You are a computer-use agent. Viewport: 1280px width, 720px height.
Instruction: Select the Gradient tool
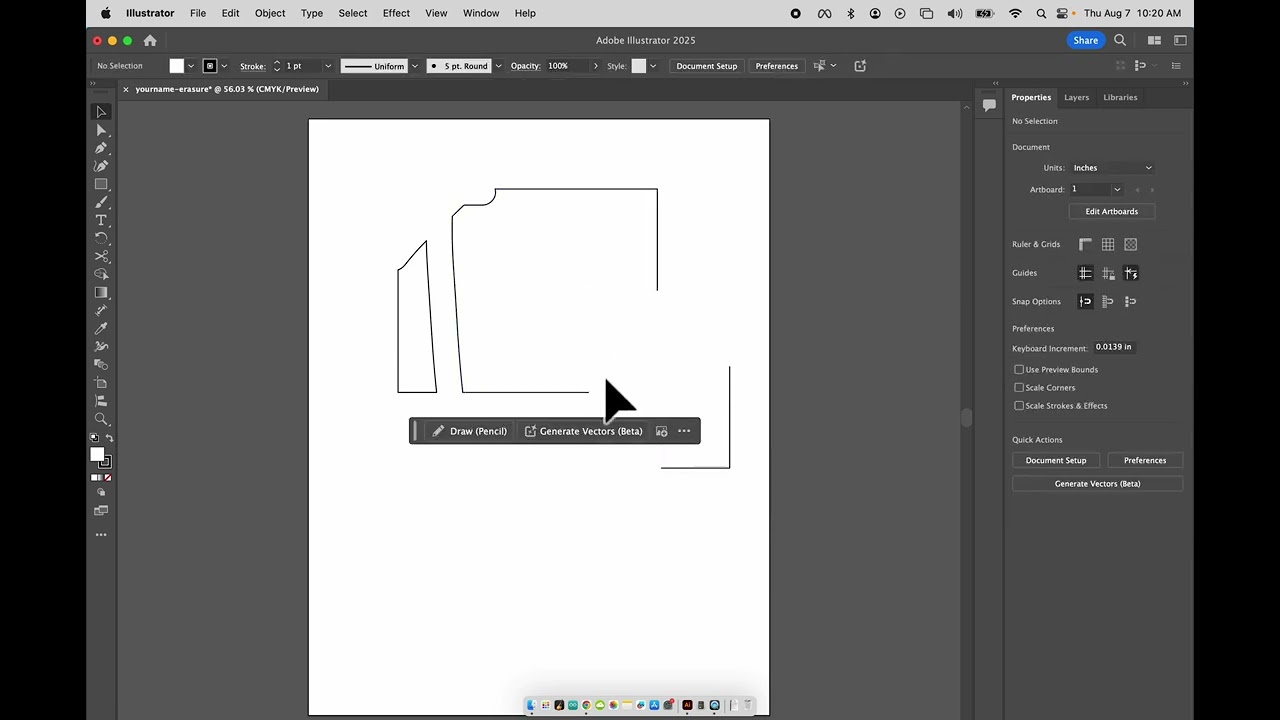tap(101, 292)
